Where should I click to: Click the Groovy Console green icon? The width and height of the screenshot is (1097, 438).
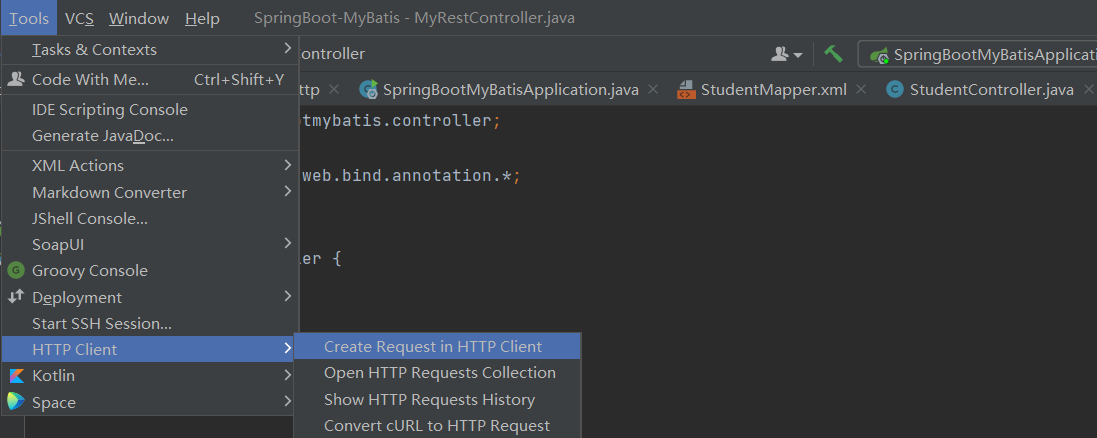tap(16, 270)
